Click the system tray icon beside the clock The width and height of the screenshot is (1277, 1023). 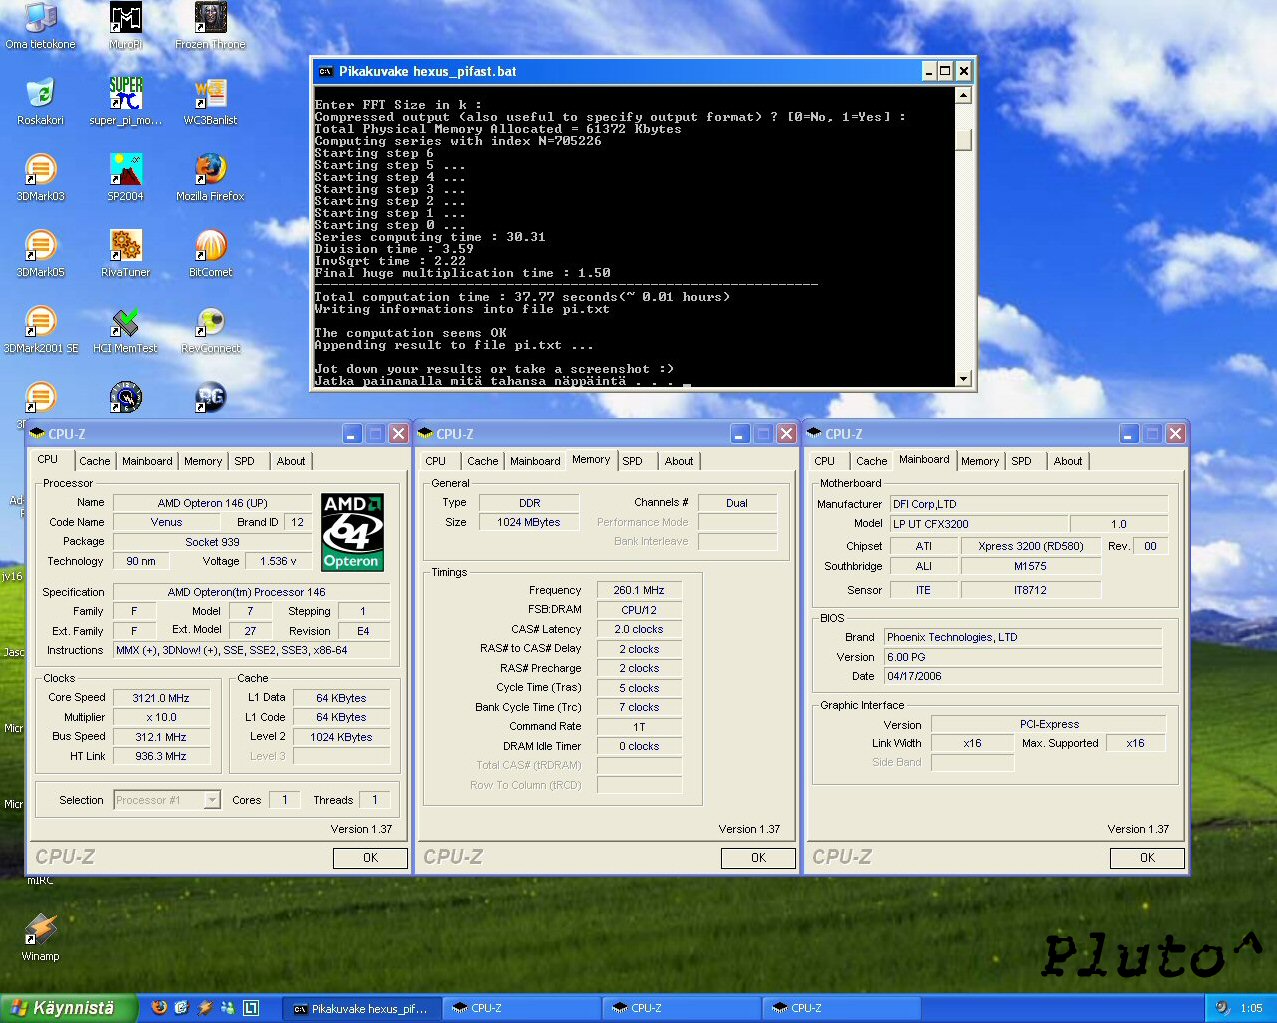pos(1222,1008)
